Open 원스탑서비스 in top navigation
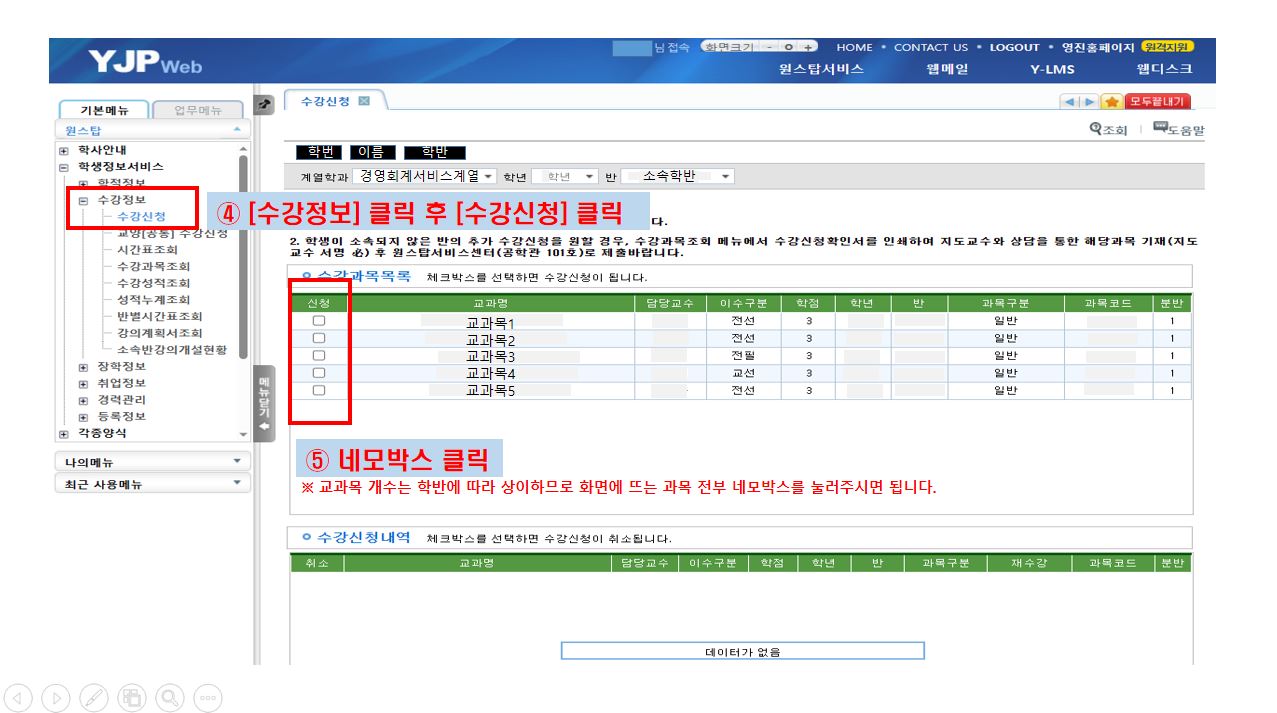Image resolution: width=1277 pixels, height=713 pixels. point(821,69)
